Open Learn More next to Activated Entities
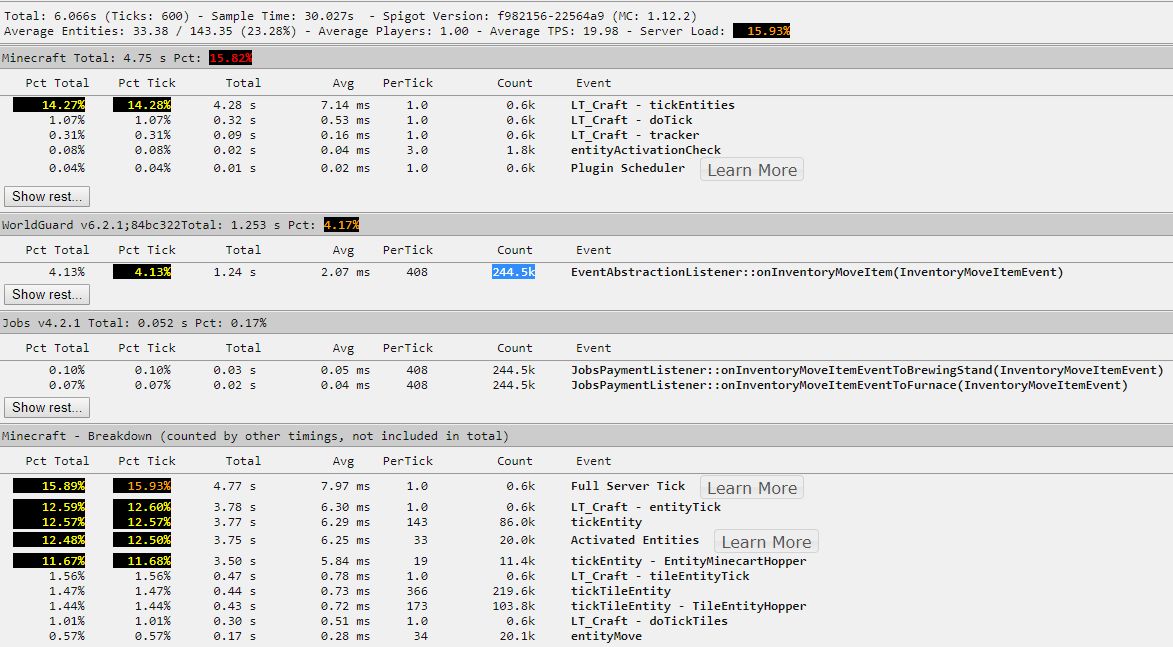1173x647 pixels. 766,542
